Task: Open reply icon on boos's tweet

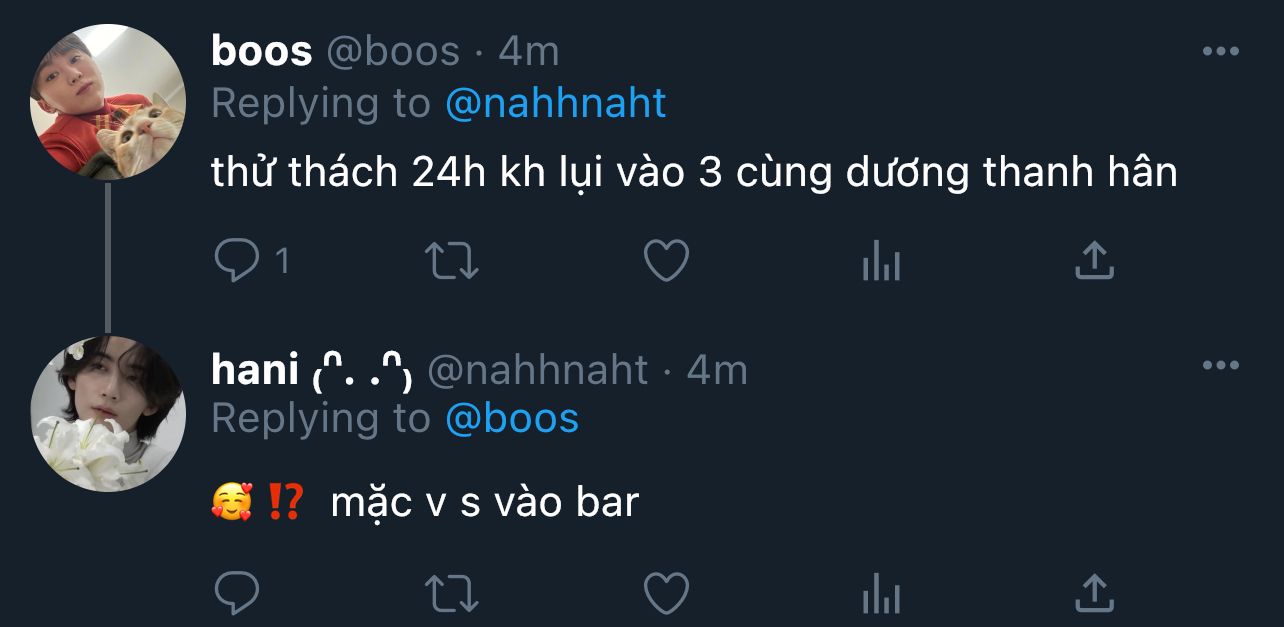Action: 237,261
